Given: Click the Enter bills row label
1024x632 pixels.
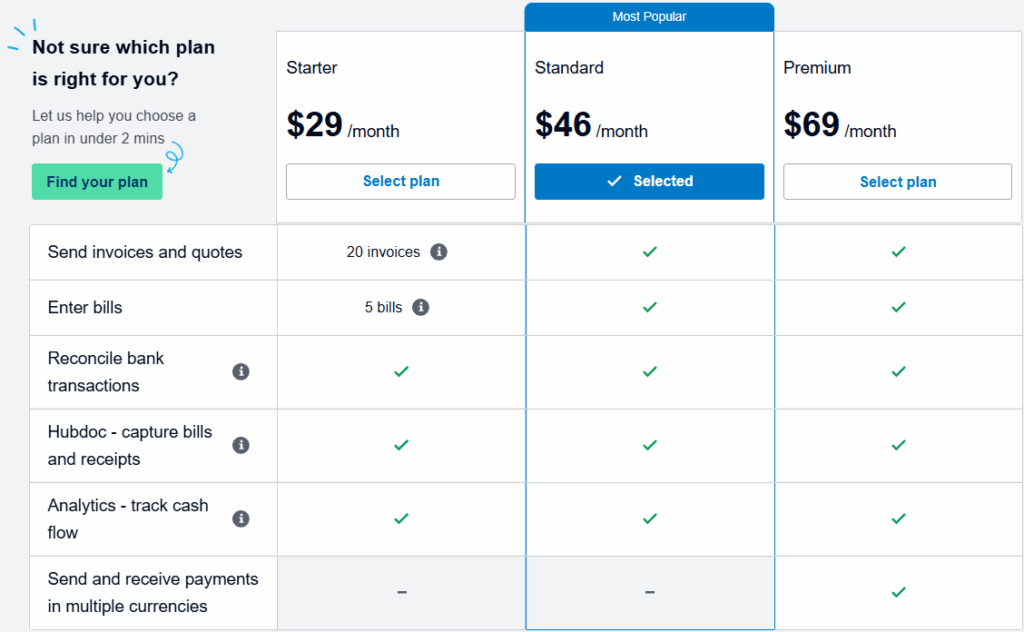Looking at the screenshot, I should tap(85, 308).
